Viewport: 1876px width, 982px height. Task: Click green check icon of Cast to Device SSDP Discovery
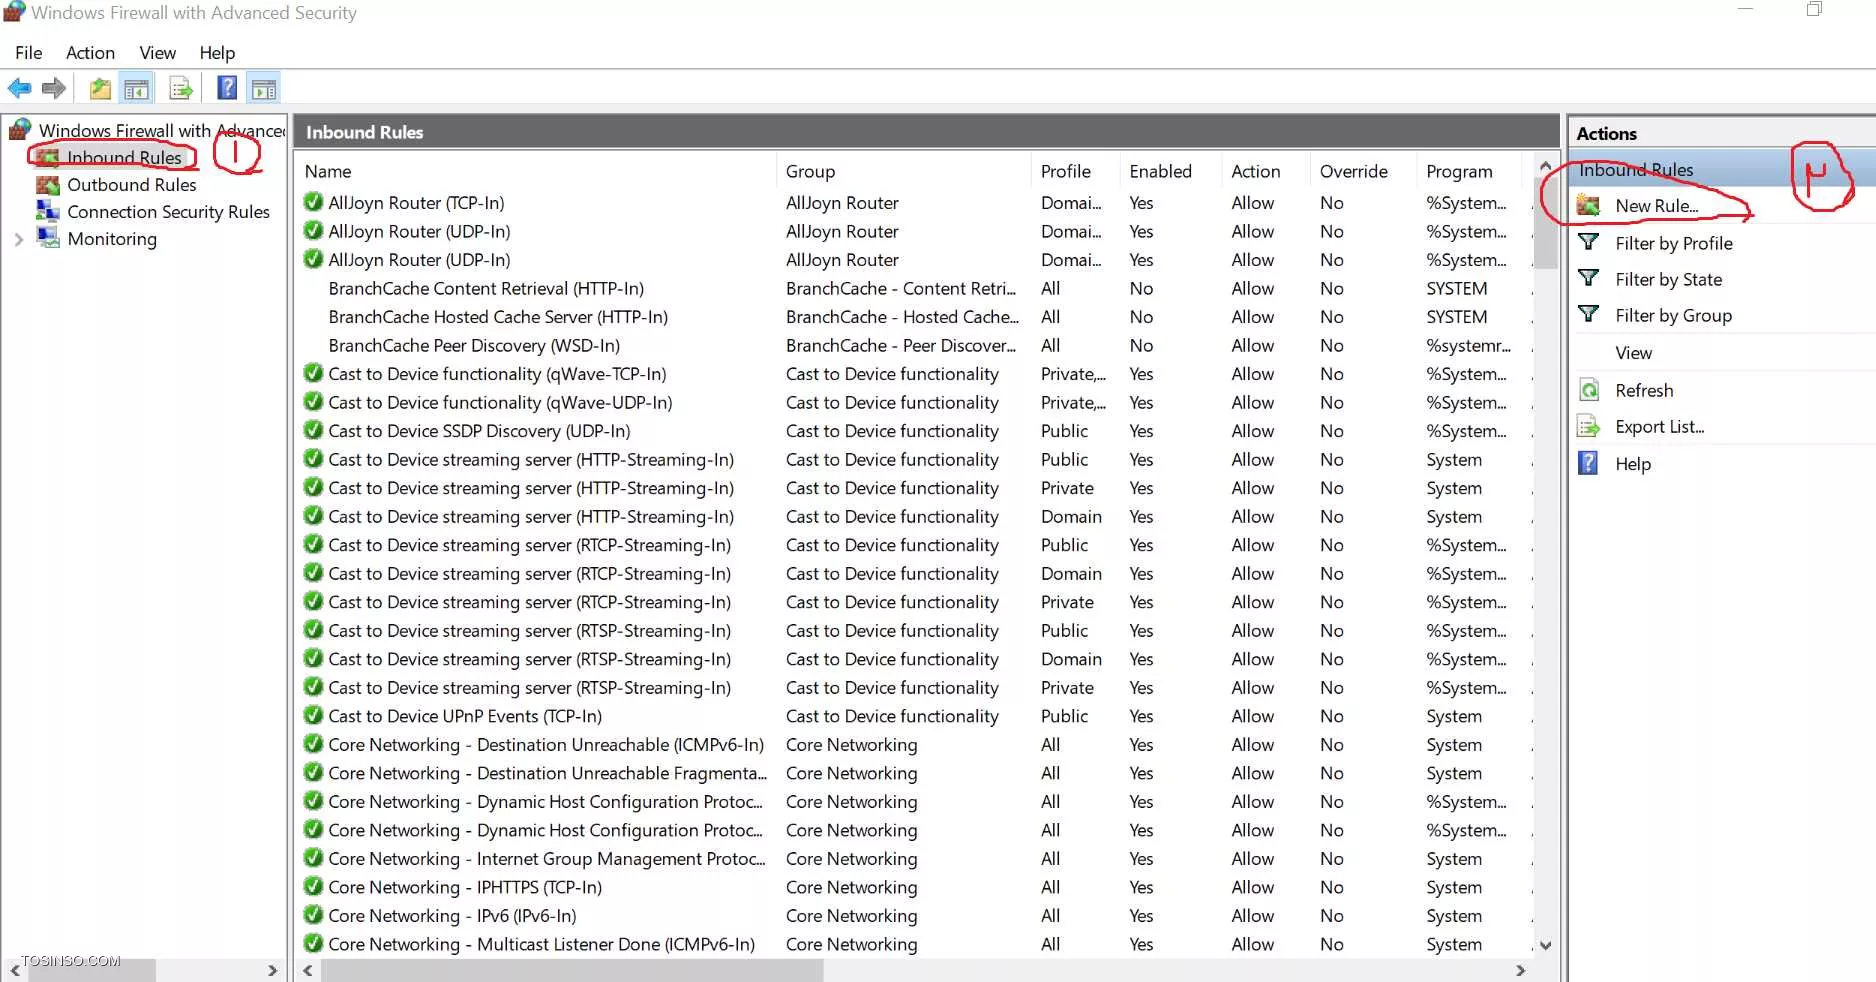(x=313, y=430)
